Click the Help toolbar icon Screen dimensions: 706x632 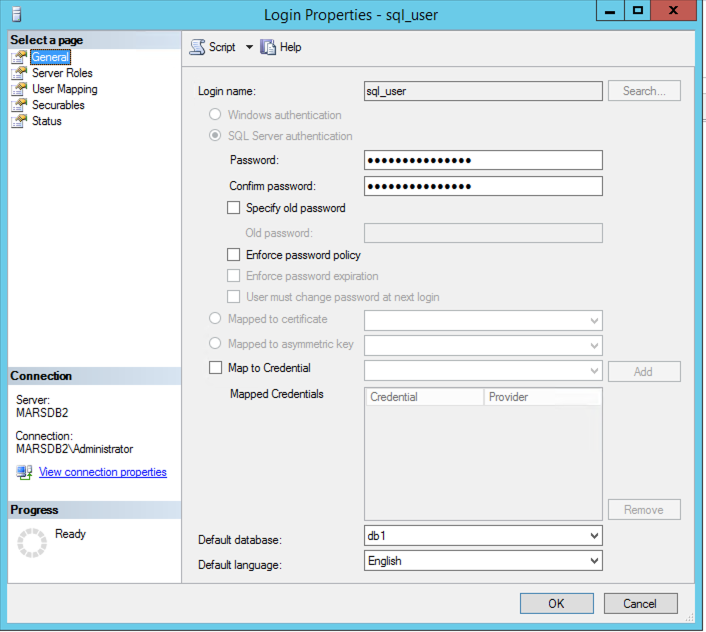pos(267,47)
